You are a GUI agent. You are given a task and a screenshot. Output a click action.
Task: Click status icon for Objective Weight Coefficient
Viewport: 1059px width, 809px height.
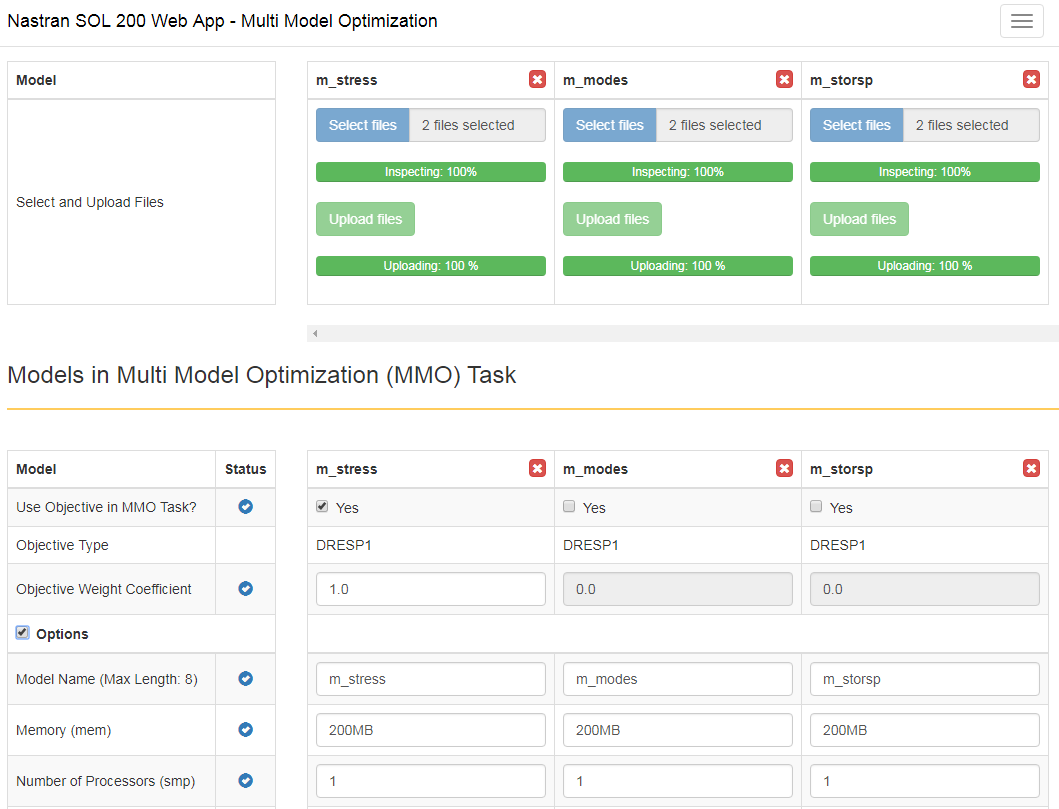point(245,589)
